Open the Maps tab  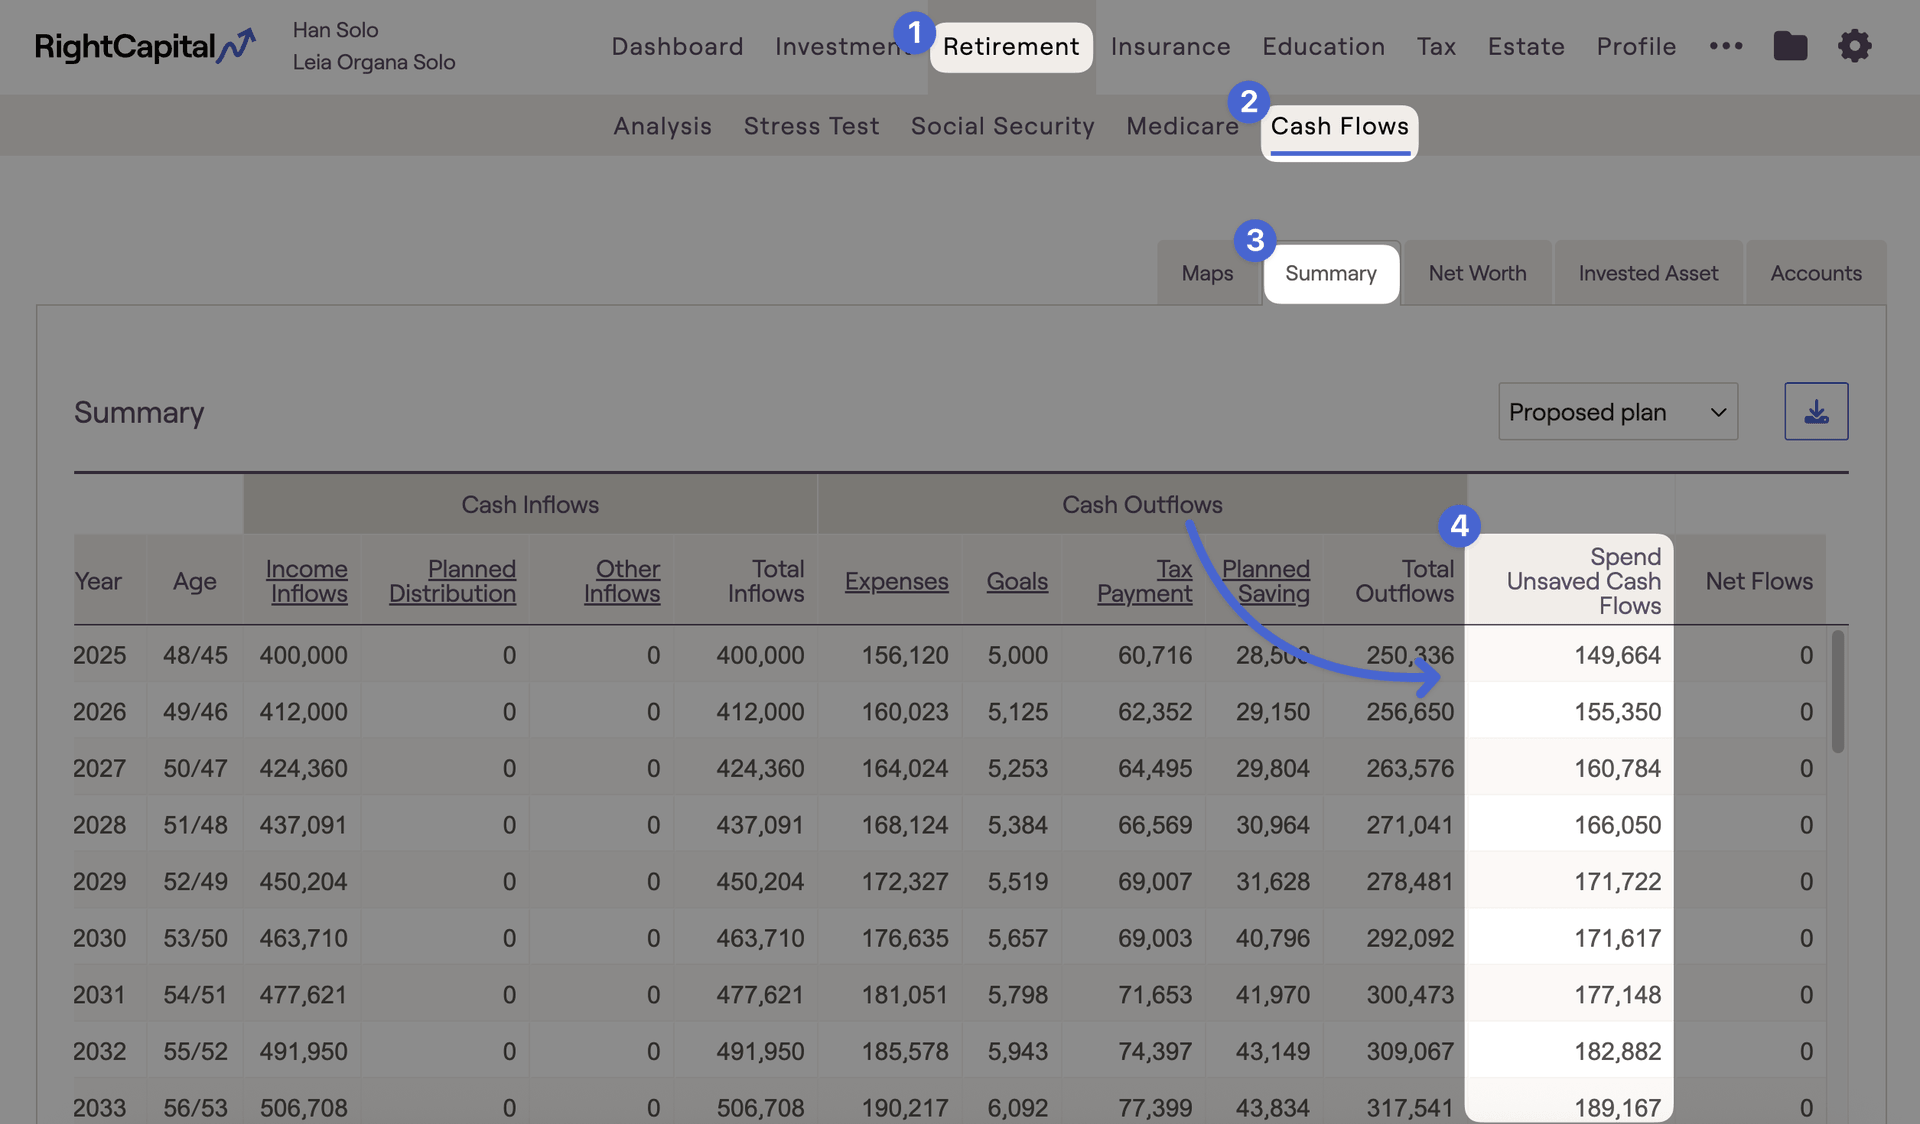[x=1207, y=273]
